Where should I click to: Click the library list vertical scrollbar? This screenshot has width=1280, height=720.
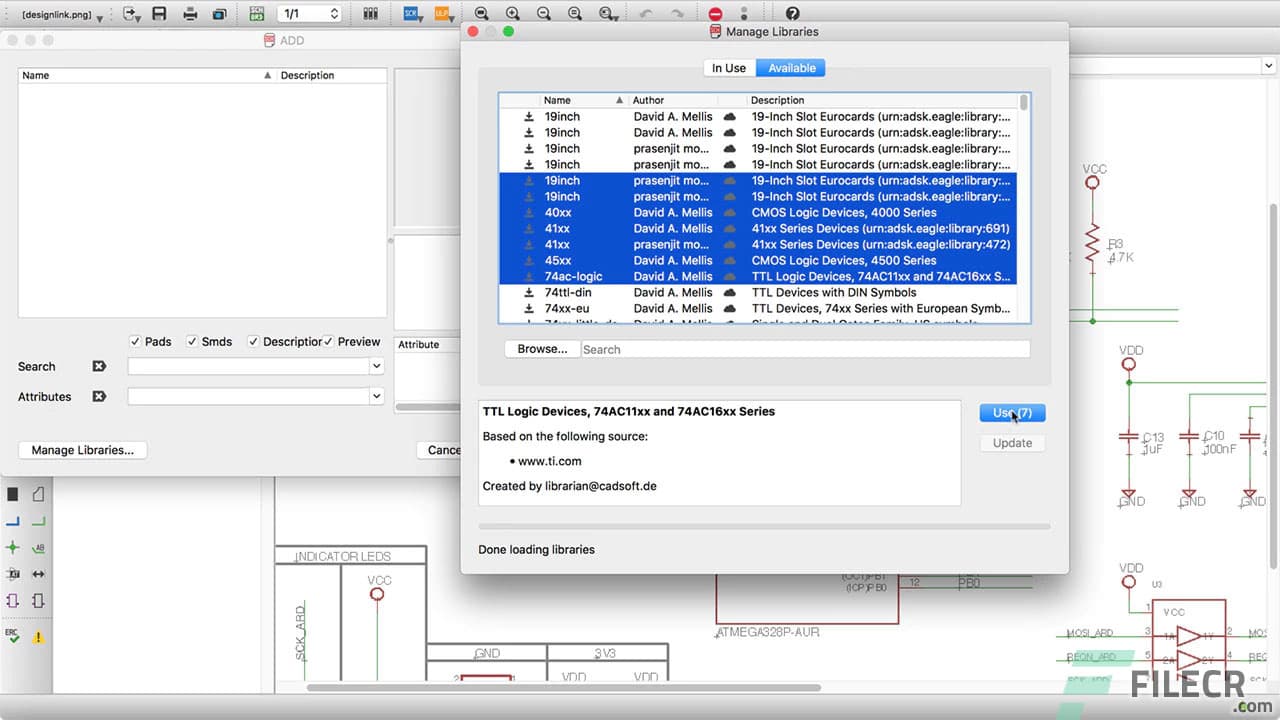pos(1024,104)
